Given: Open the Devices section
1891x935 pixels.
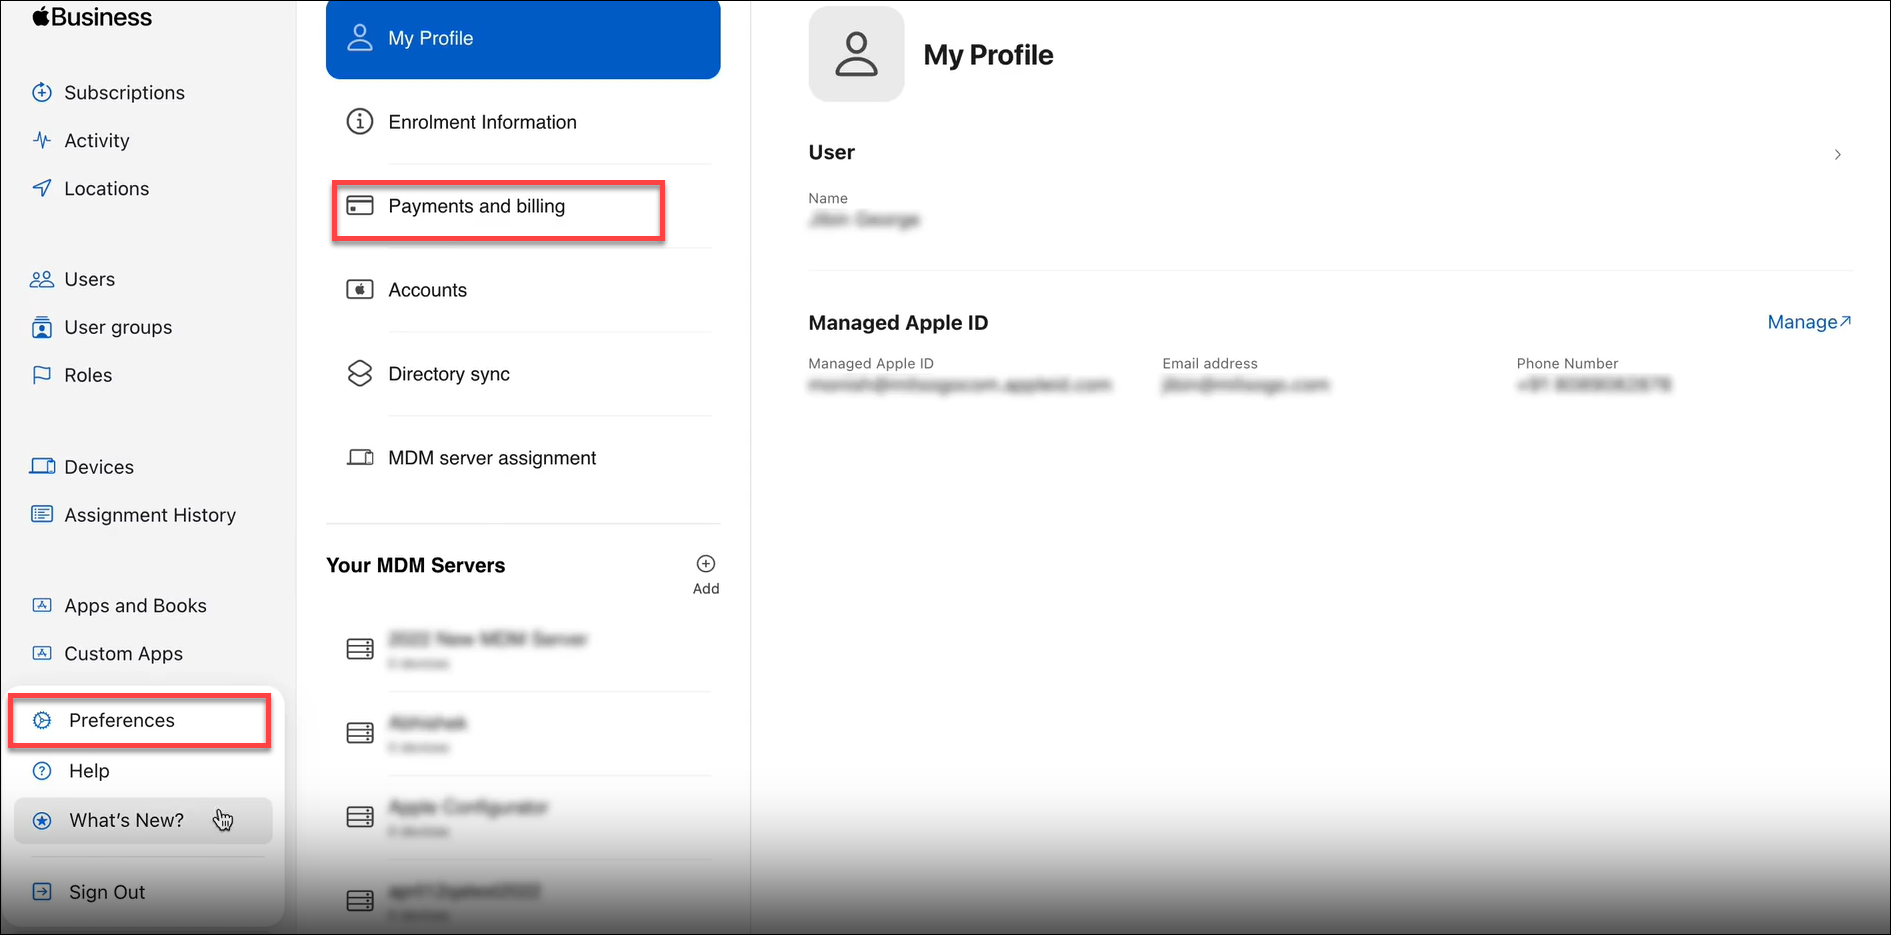Looking at the screenshot, I should [99, 467].
